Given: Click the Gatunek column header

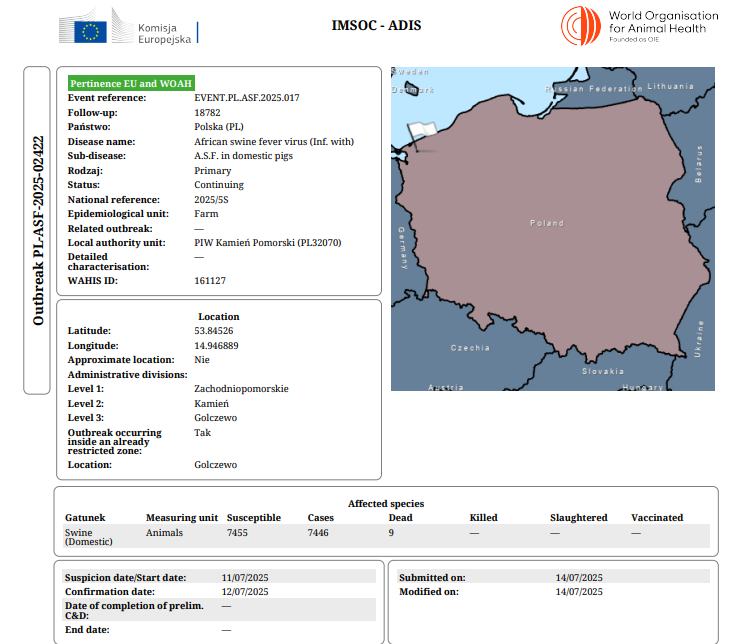Looking at the screenshot, I should pyautogui.click(x=85, y=517).
